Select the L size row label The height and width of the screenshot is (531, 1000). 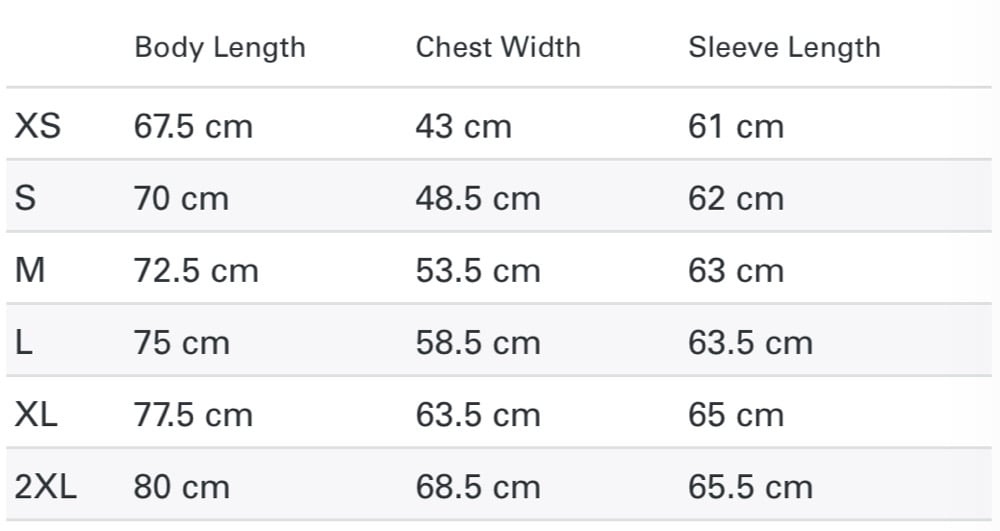[x=24, y=343]
